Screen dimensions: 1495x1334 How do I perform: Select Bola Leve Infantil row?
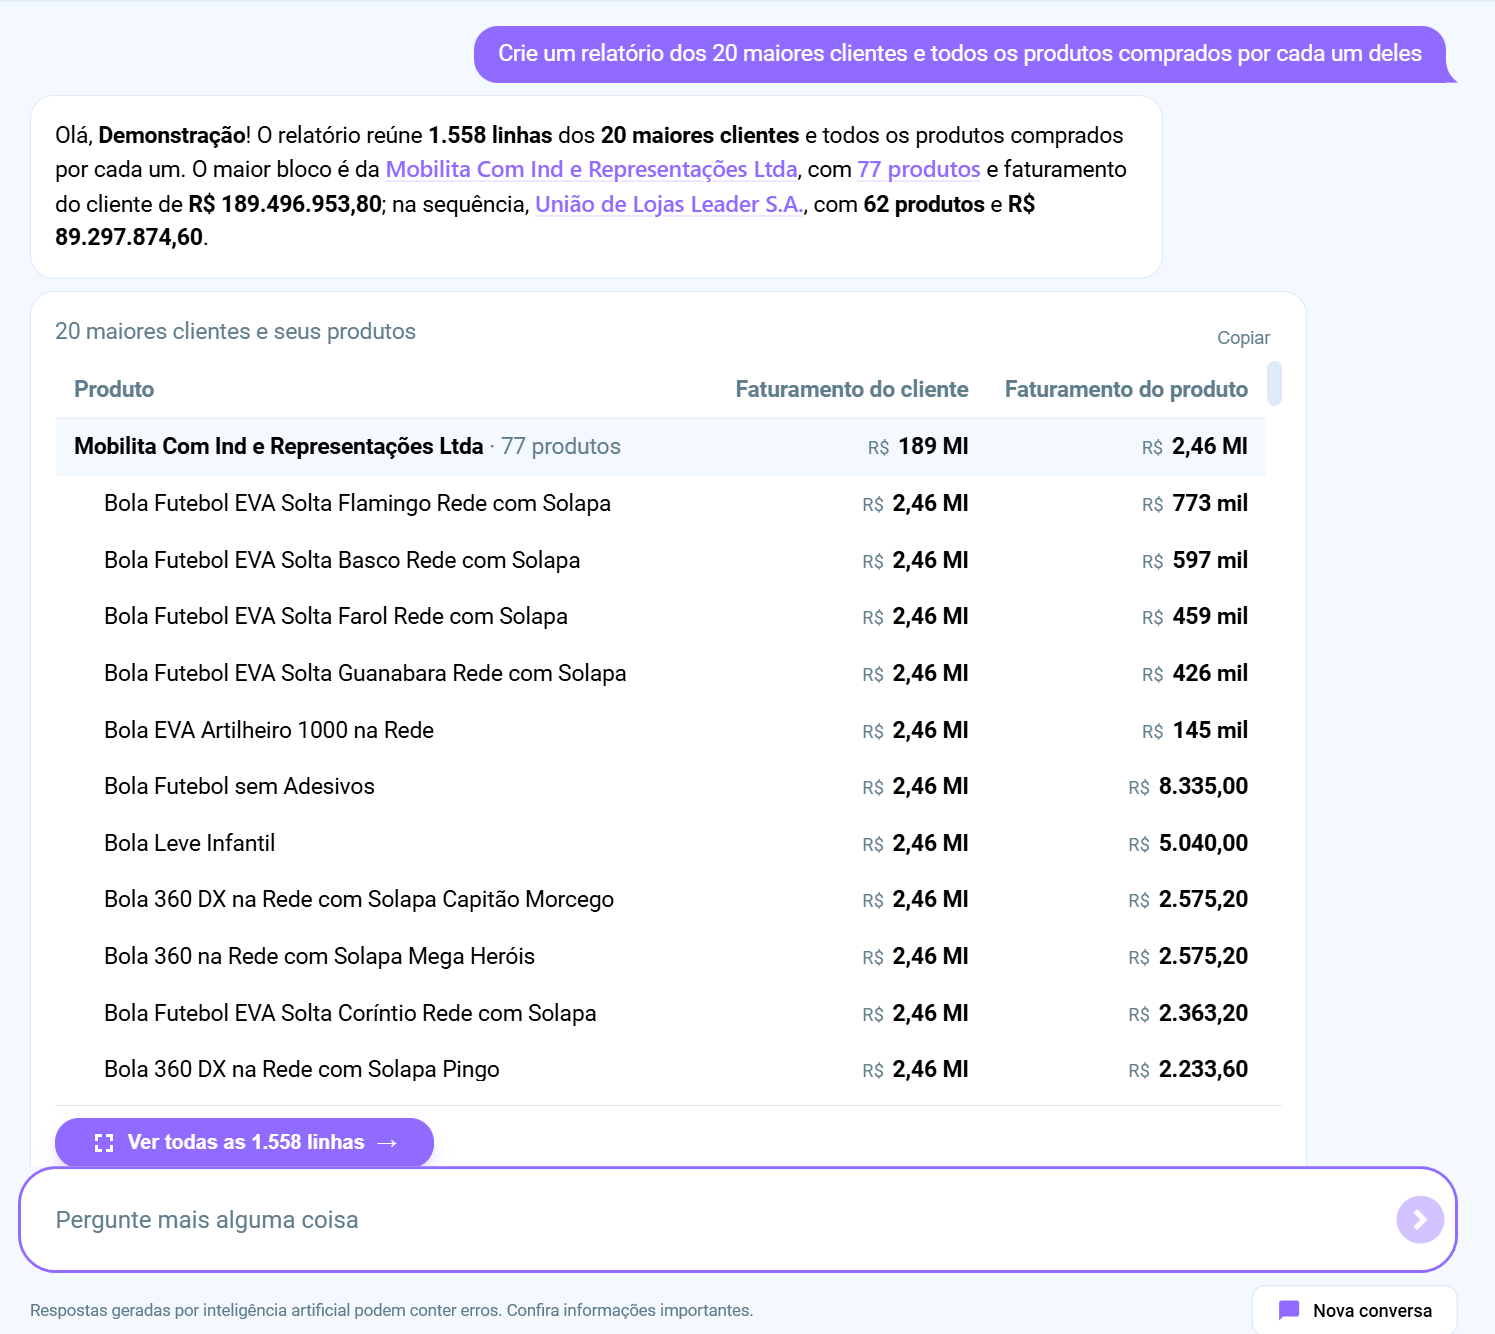[x=660, y=843]
